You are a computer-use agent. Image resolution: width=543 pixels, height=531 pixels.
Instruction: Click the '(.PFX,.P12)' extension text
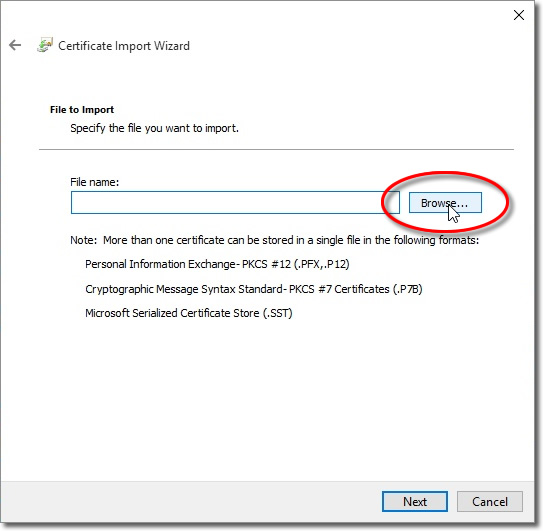(x=321, y=264)
